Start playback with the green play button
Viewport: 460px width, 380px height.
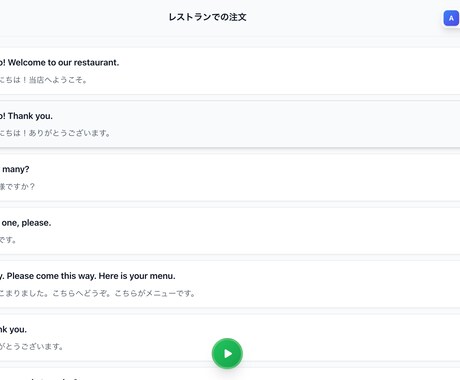pos(227,354)
